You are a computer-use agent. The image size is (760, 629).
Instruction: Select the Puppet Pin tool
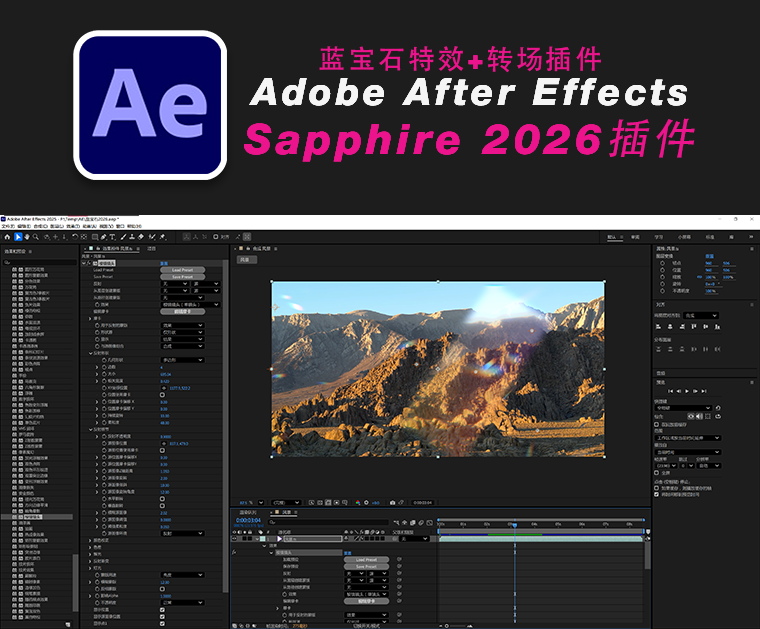click(162, 237)
